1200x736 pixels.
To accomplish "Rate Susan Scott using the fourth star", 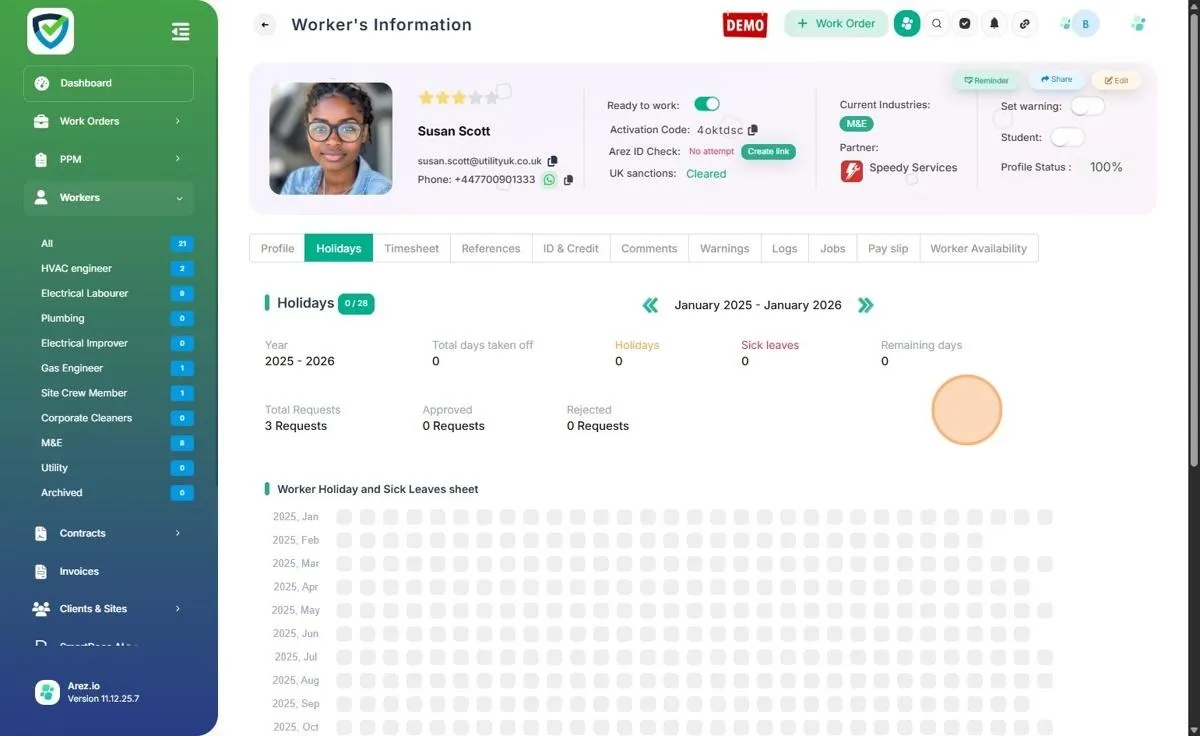I will [x=477, y=97].
